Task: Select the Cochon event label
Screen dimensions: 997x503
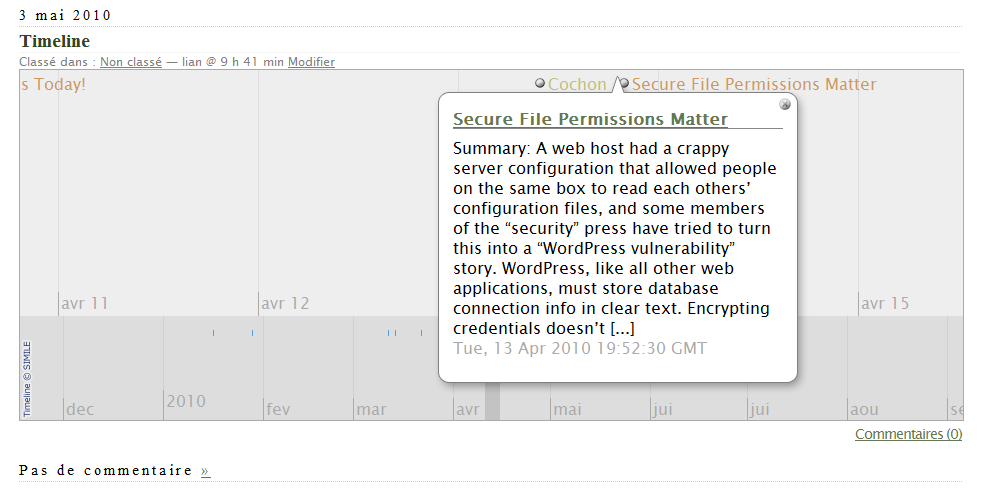Action: point(577,84)
